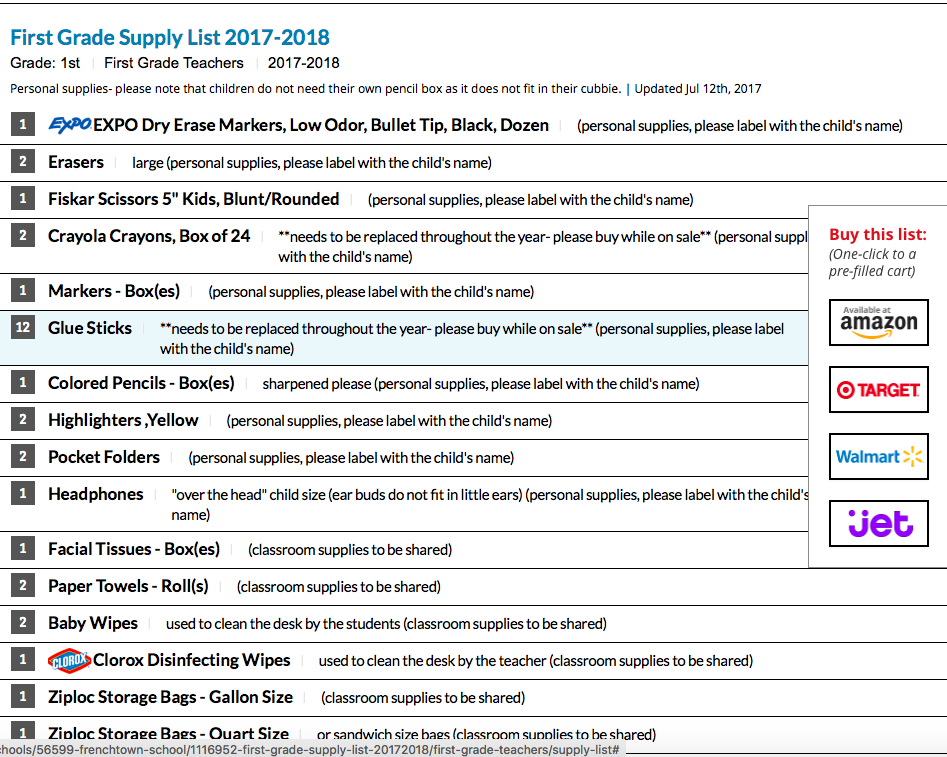The width and height of the screenshot is (947, 757).
Task: Click the 'Grade: 1st' label
Action: (45, 63)
